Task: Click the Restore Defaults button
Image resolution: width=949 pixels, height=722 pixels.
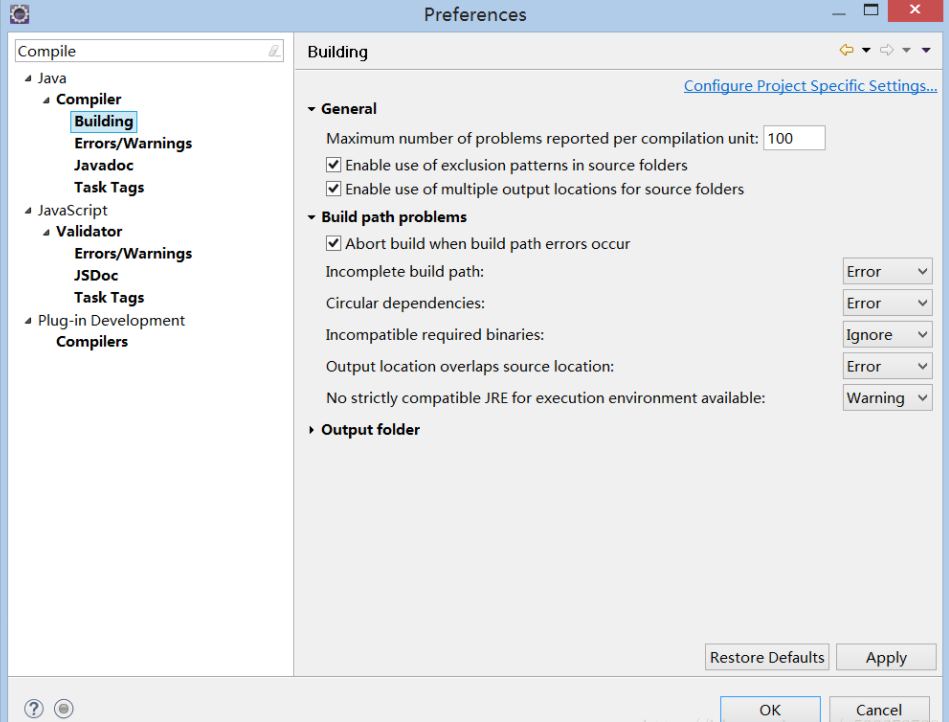Action: tap(767, 657)
